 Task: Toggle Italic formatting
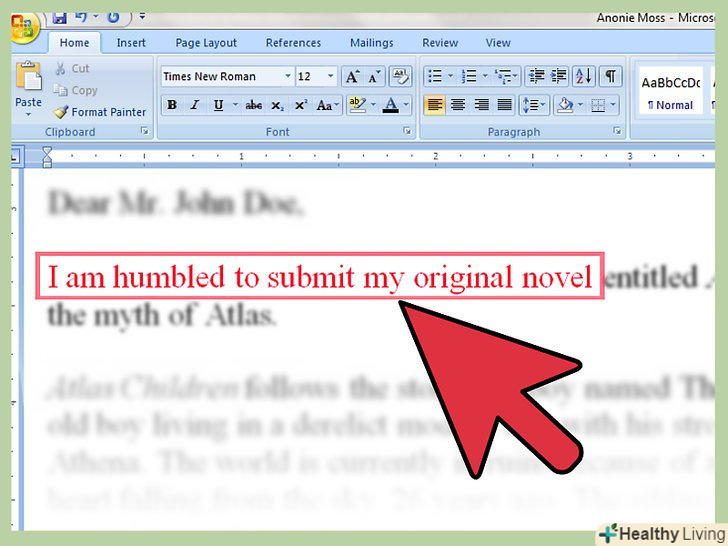(x=194, y=105)
